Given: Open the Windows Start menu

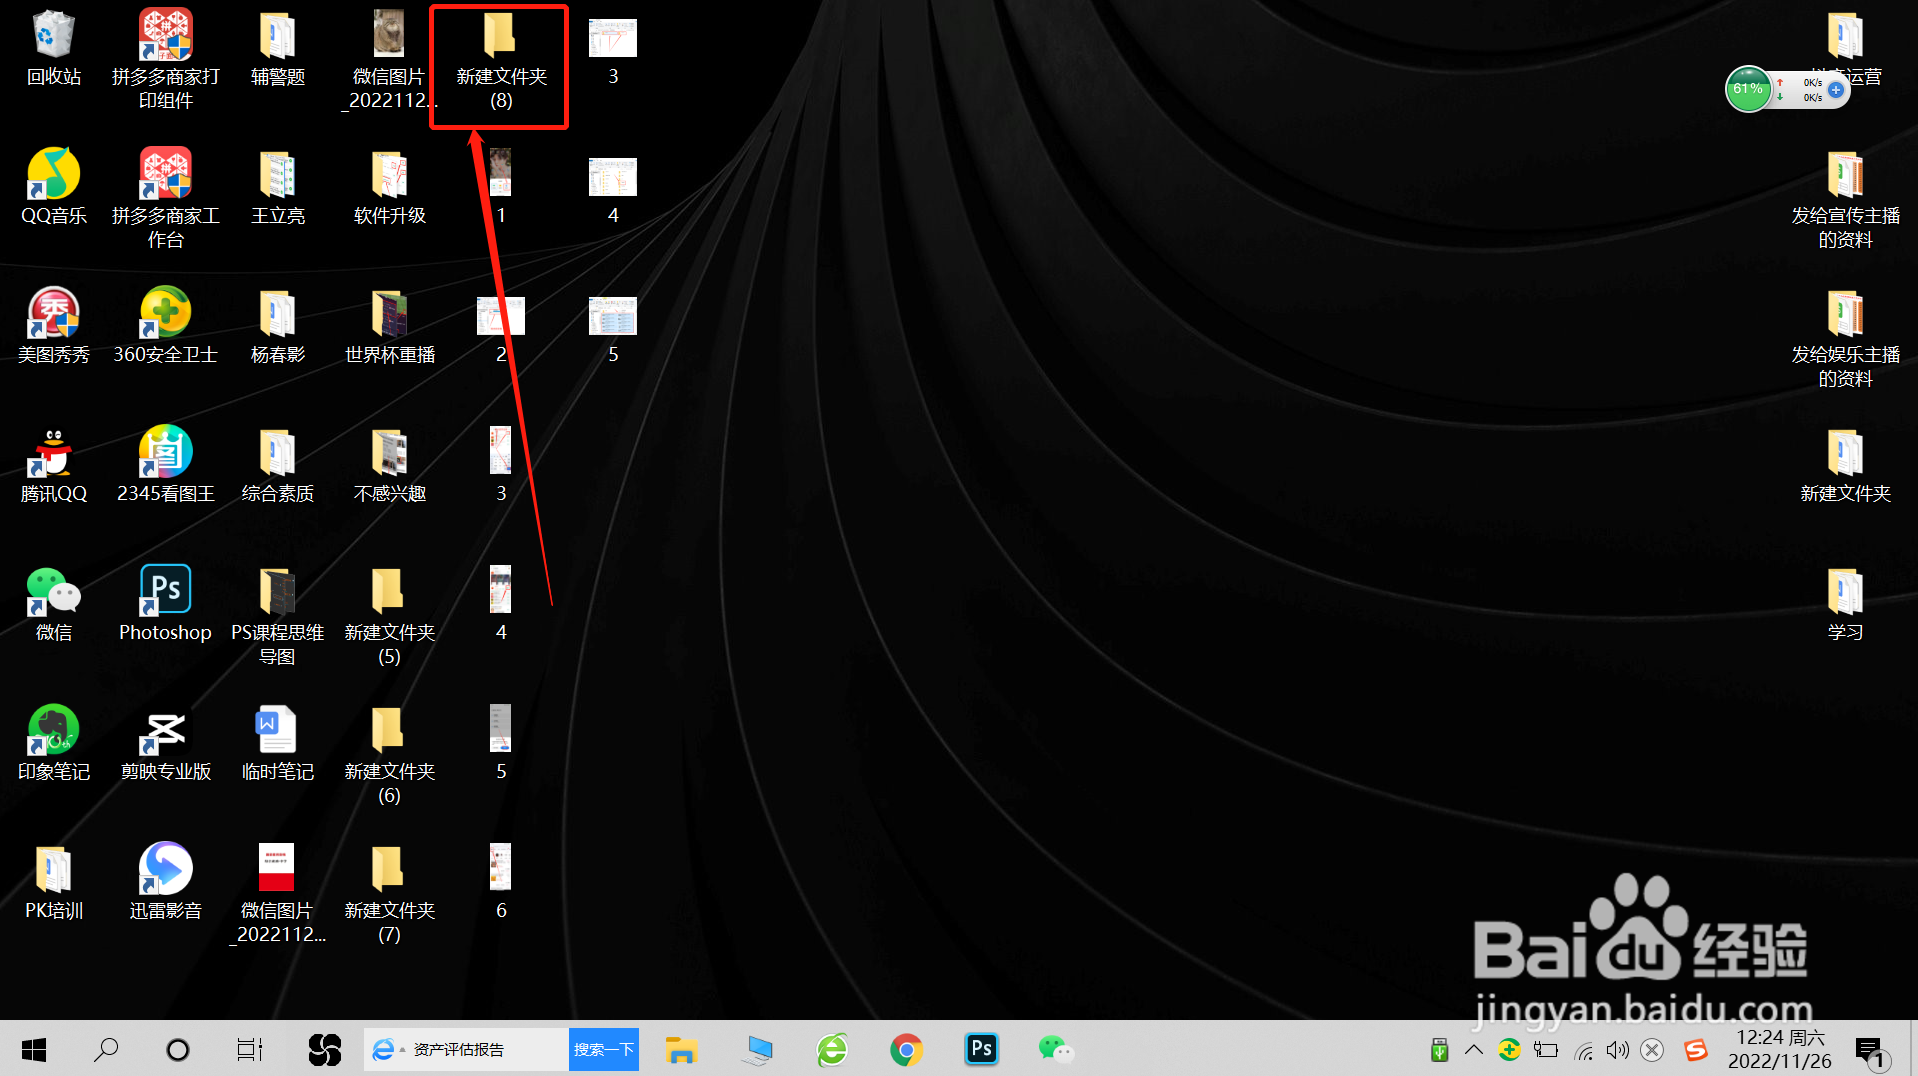Looking at the screenshot, I should pyautogui.click(x=34, y=1049).
